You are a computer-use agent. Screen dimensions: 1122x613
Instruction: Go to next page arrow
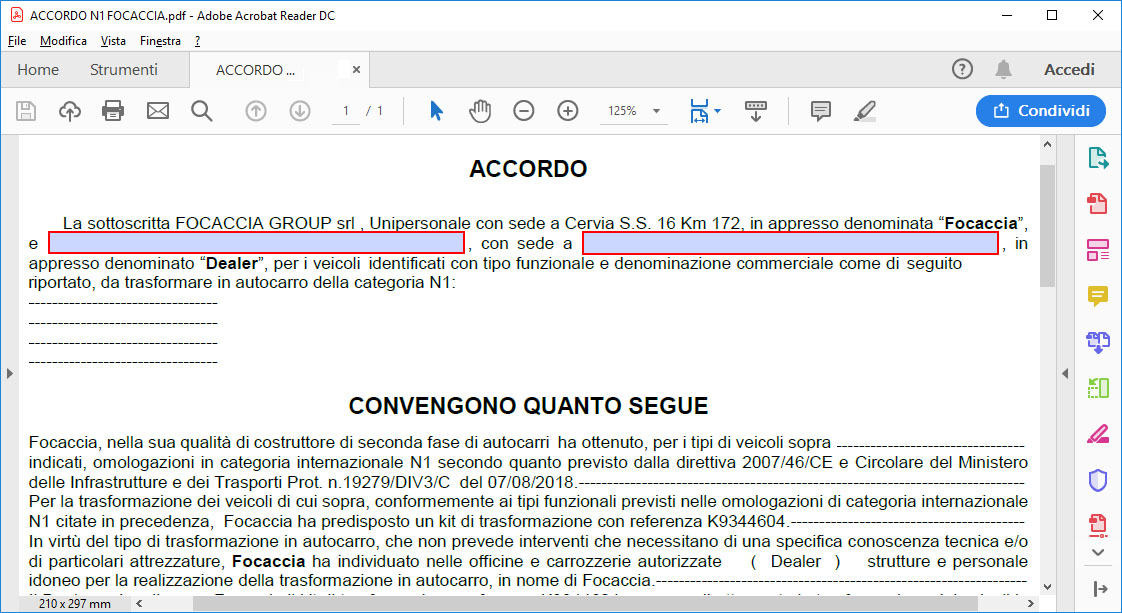pyautogui.click(x=300, y=111)
